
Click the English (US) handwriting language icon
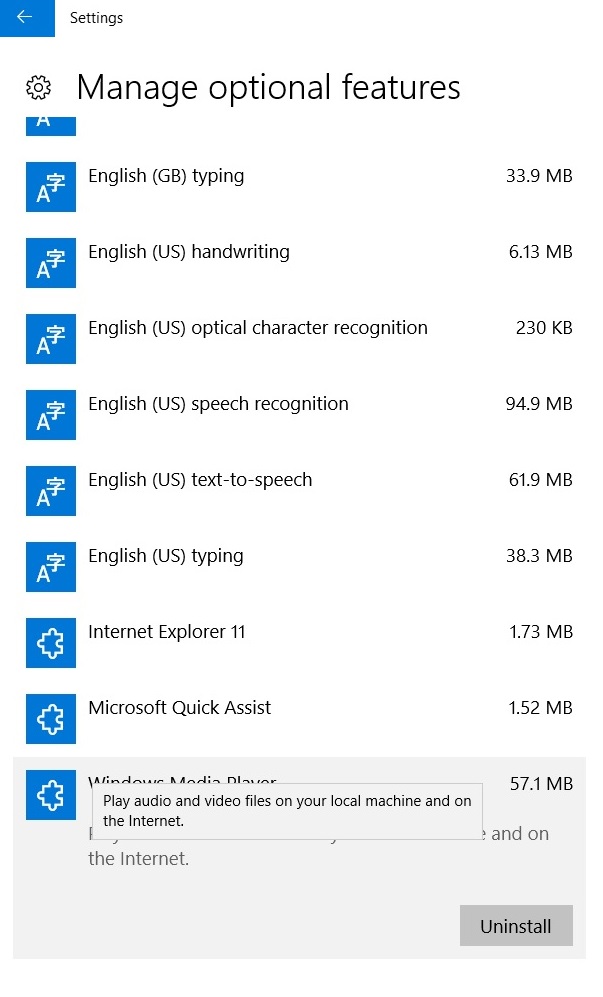(x=51, y=263)
